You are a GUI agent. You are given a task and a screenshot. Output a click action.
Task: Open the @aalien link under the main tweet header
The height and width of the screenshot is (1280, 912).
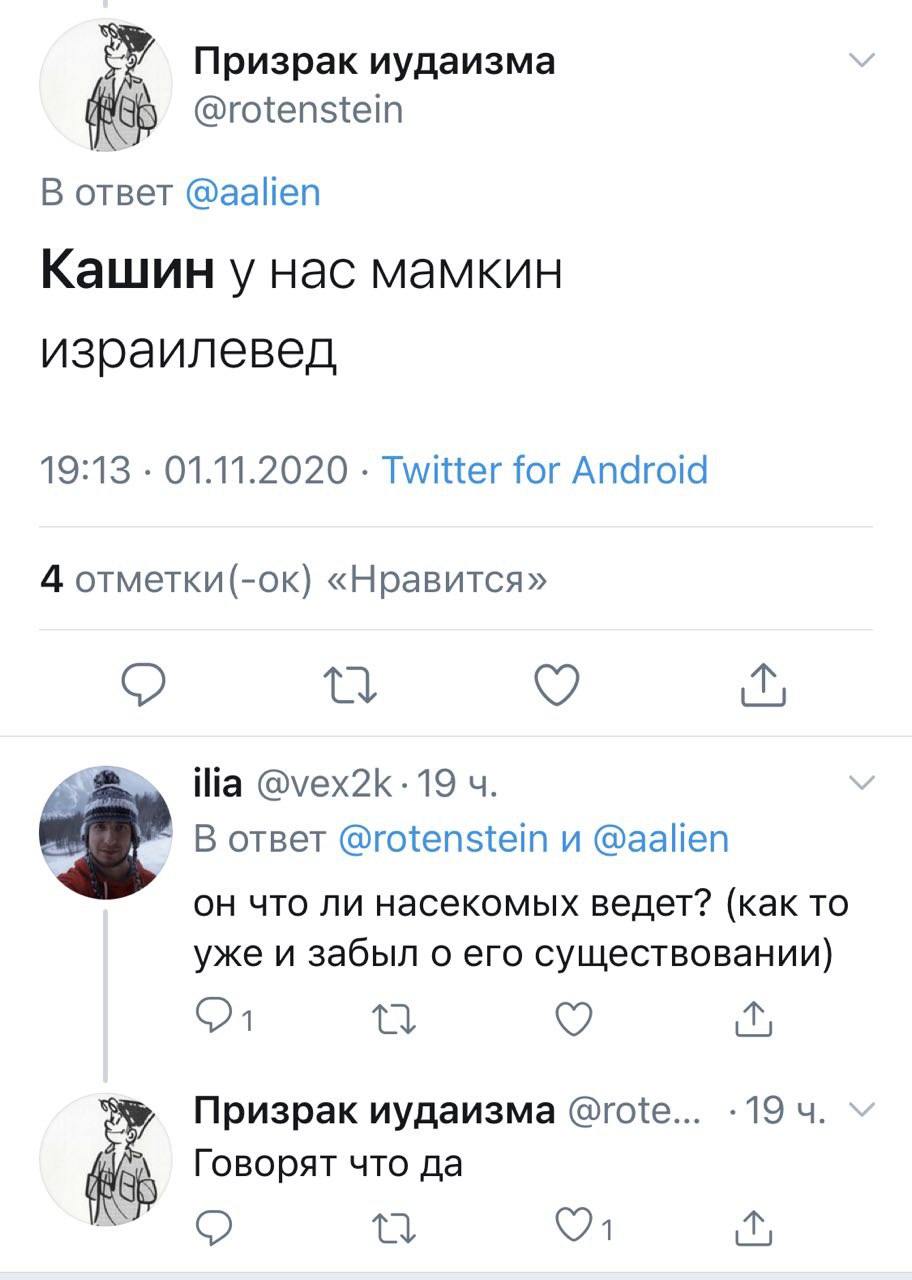253,191
